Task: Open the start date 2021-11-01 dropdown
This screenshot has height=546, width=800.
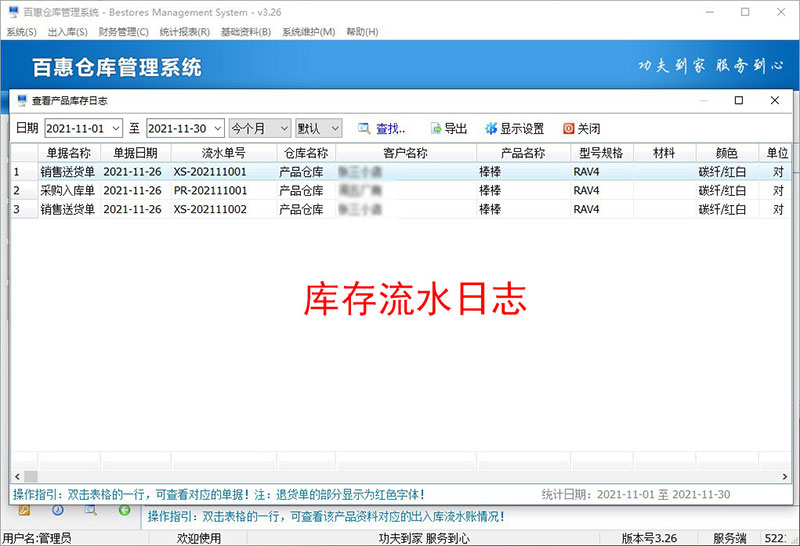Action: 116,129
